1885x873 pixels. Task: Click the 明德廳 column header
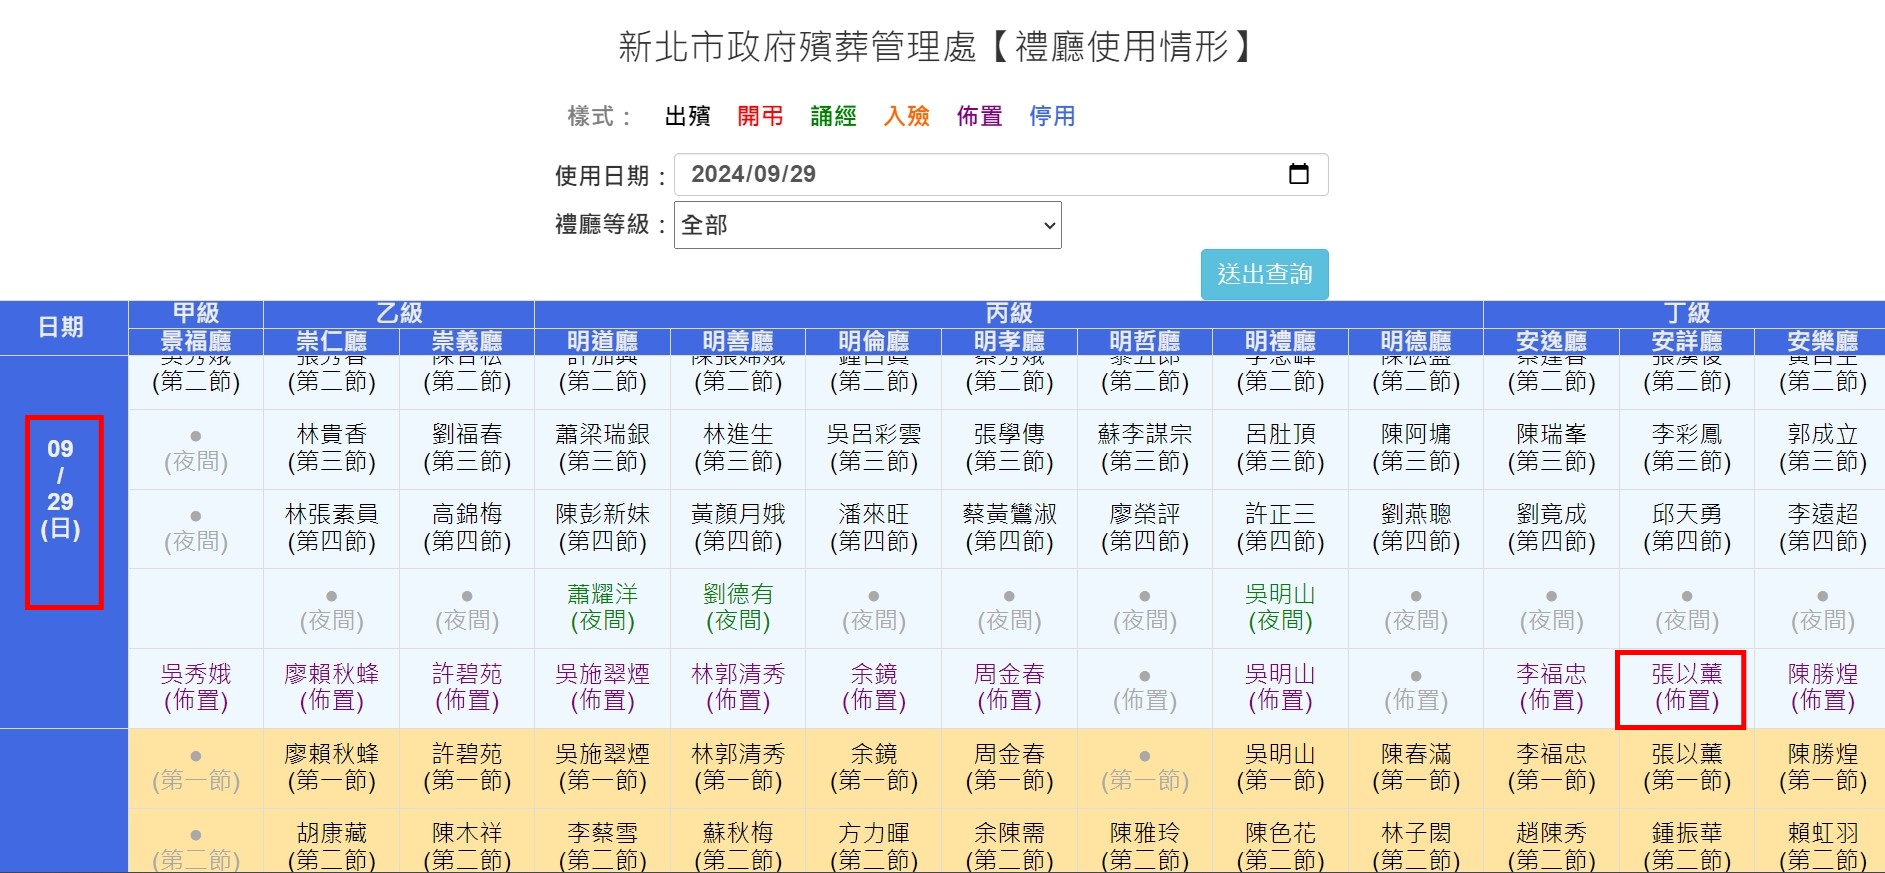click(1416, 341)
